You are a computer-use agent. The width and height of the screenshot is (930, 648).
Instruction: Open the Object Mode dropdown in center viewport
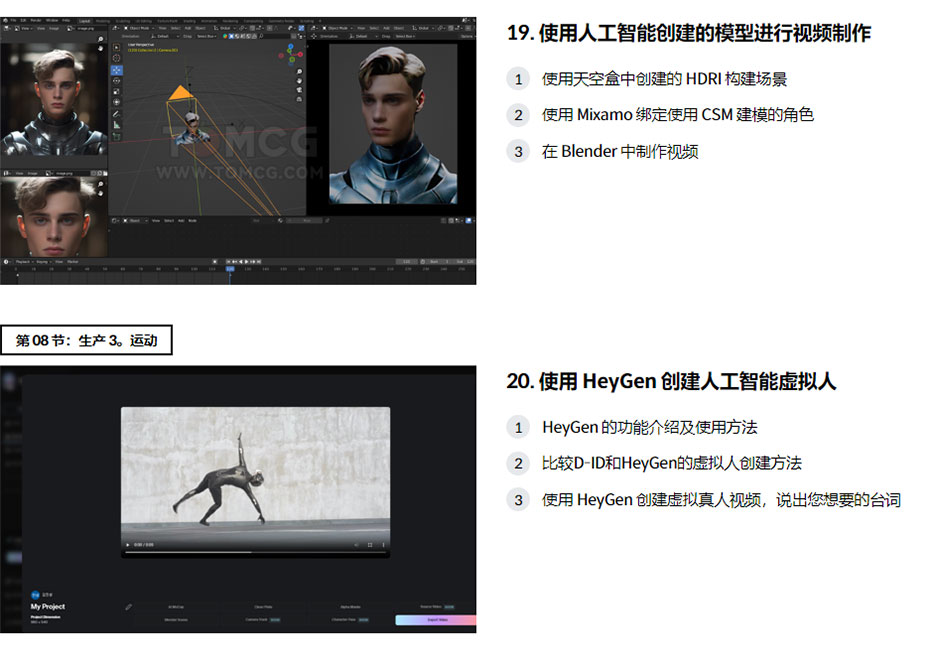tap(139, 28)
